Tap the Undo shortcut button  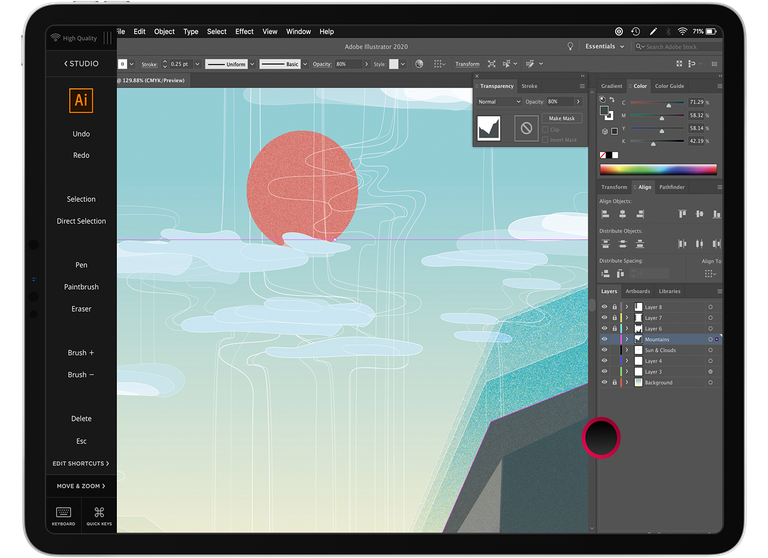(x=81, y=134)
